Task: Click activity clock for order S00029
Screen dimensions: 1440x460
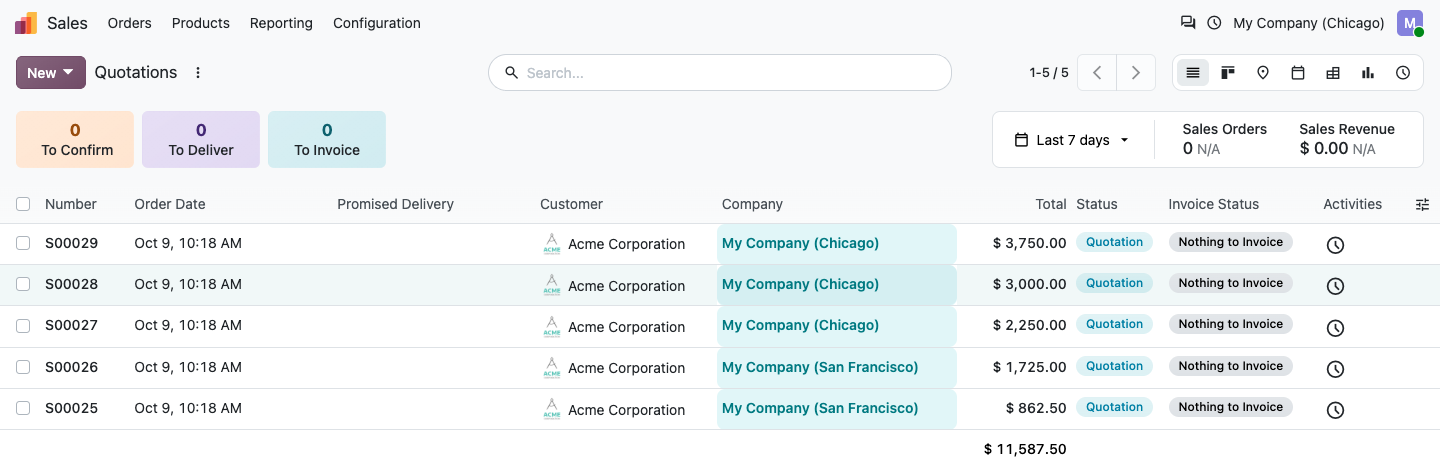Action: [x=1335, y=245]
